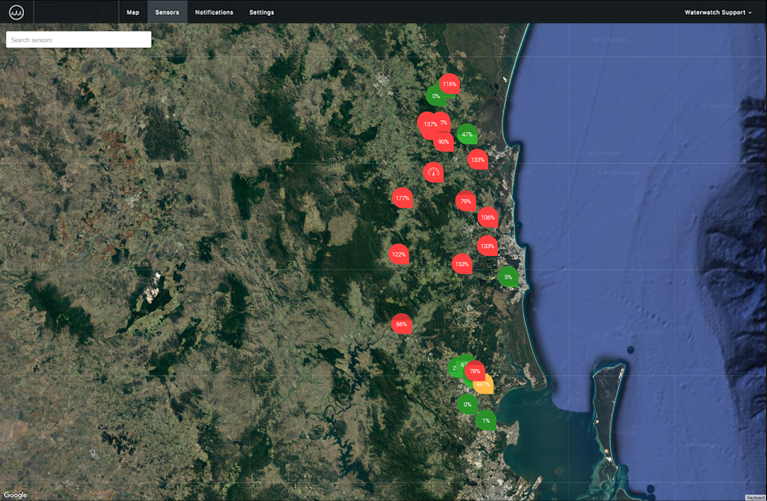Click the red 122% sensor marker
The image size is (767, 501).
(398, 254)
